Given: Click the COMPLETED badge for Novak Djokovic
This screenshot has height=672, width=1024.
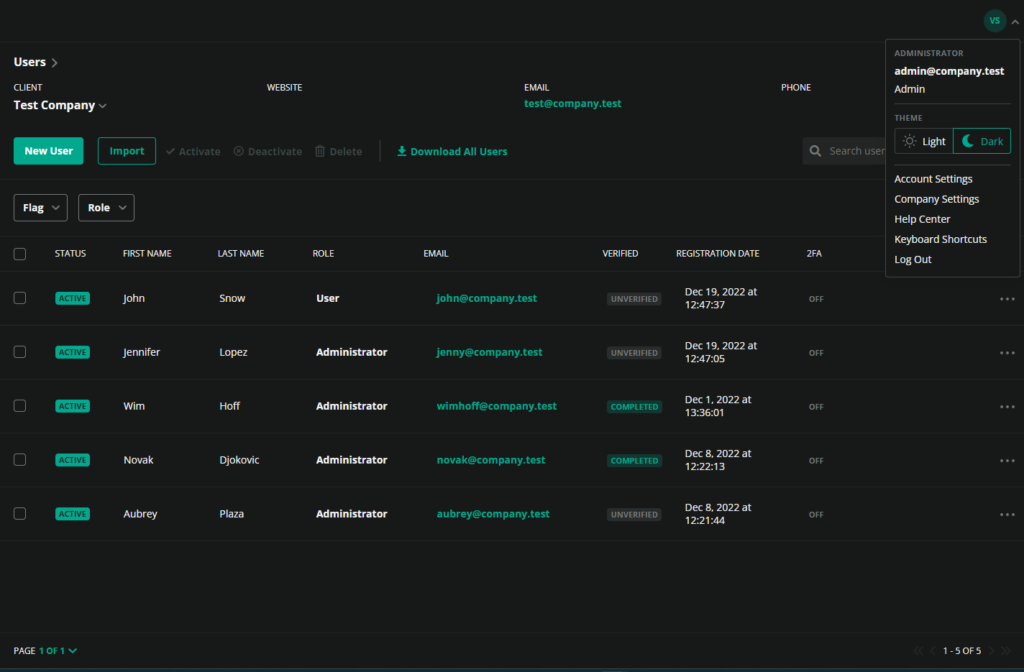Looking at the screenshot, I should coord(634,460).
